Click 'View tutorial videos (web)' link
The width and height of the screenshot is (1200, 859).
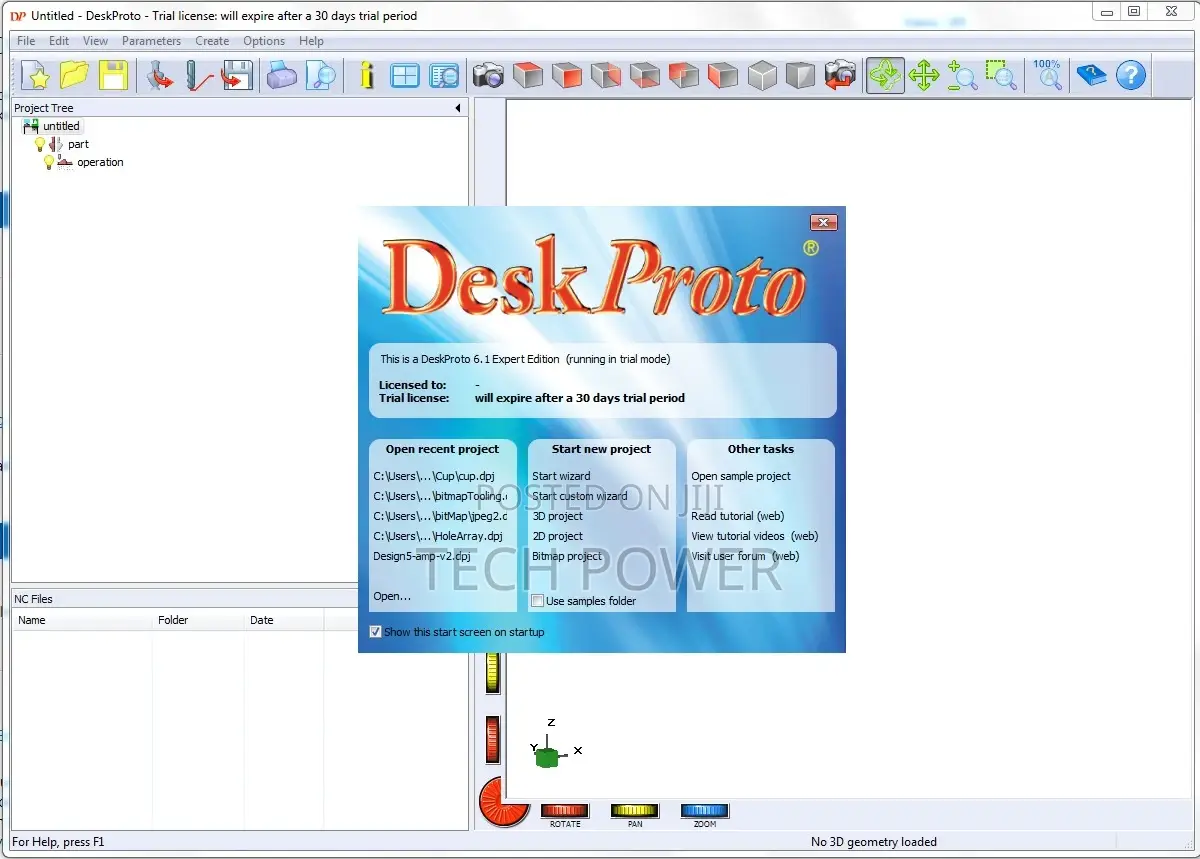tap(755, 536)
